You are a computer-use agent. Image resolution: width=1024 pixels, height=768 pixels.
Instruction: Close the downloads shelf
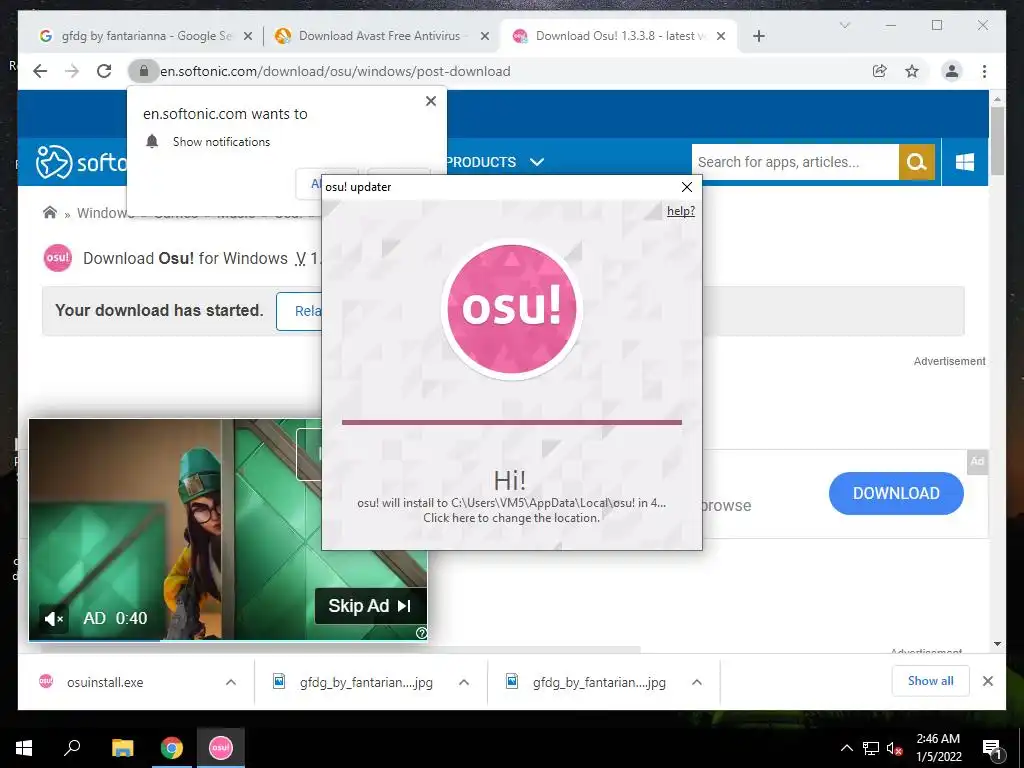pyautogui.click(x=987, y=681)
